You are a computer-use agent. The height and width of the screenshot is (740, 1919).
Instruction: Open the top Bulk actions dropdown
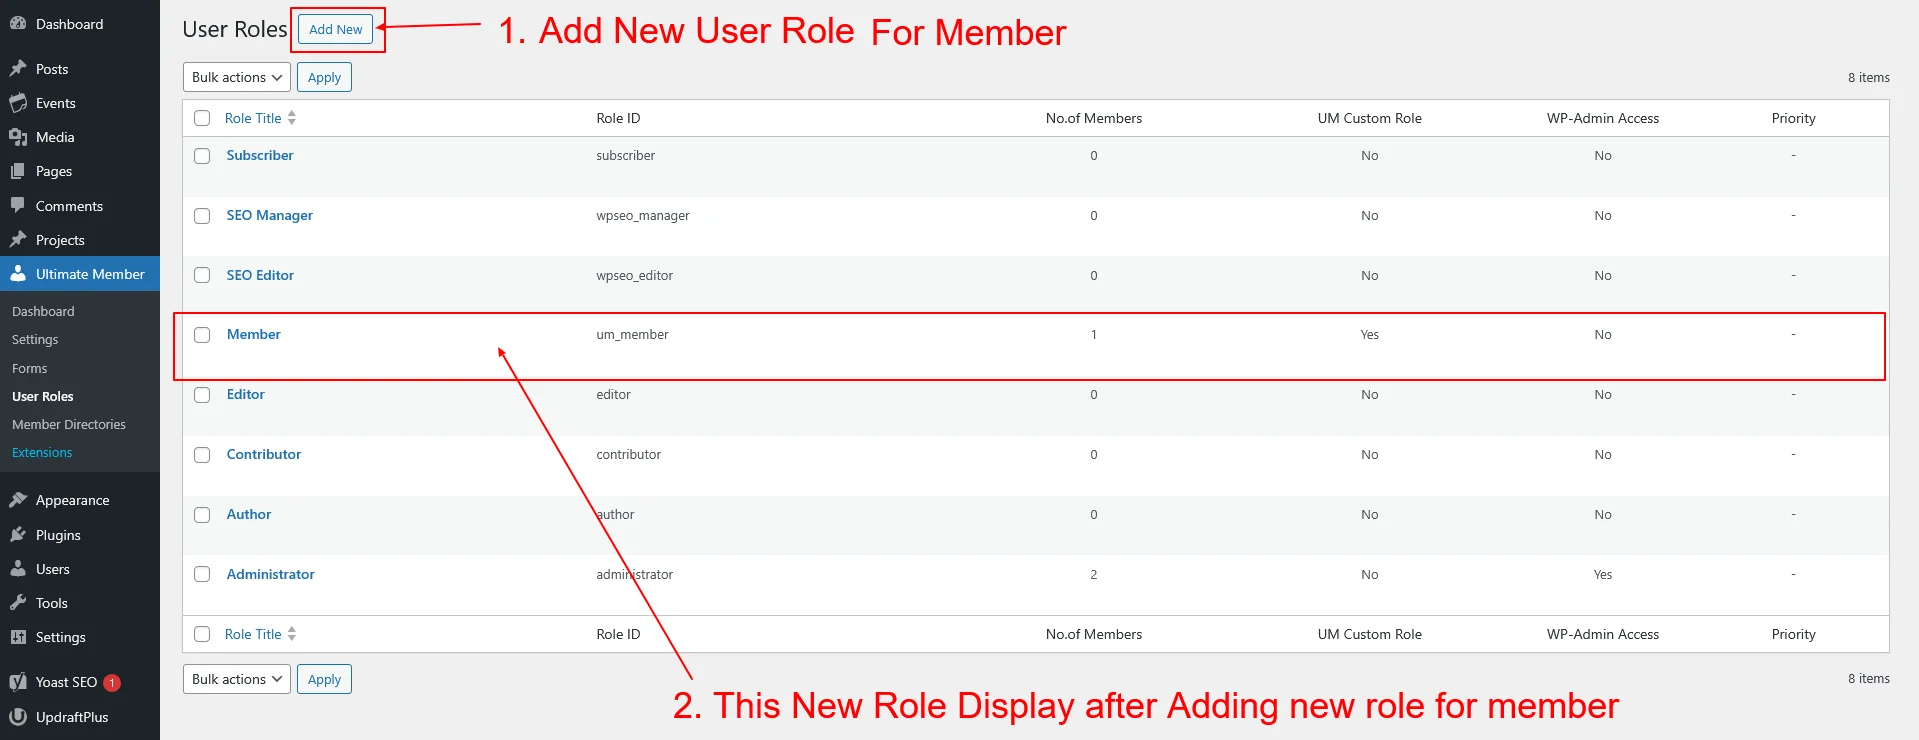237,77
